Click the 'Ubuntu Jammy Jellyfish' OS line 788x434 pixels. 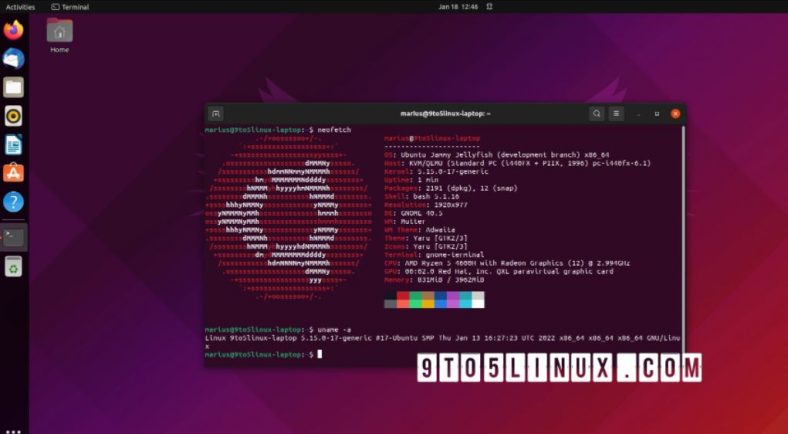tap(497, 155)
